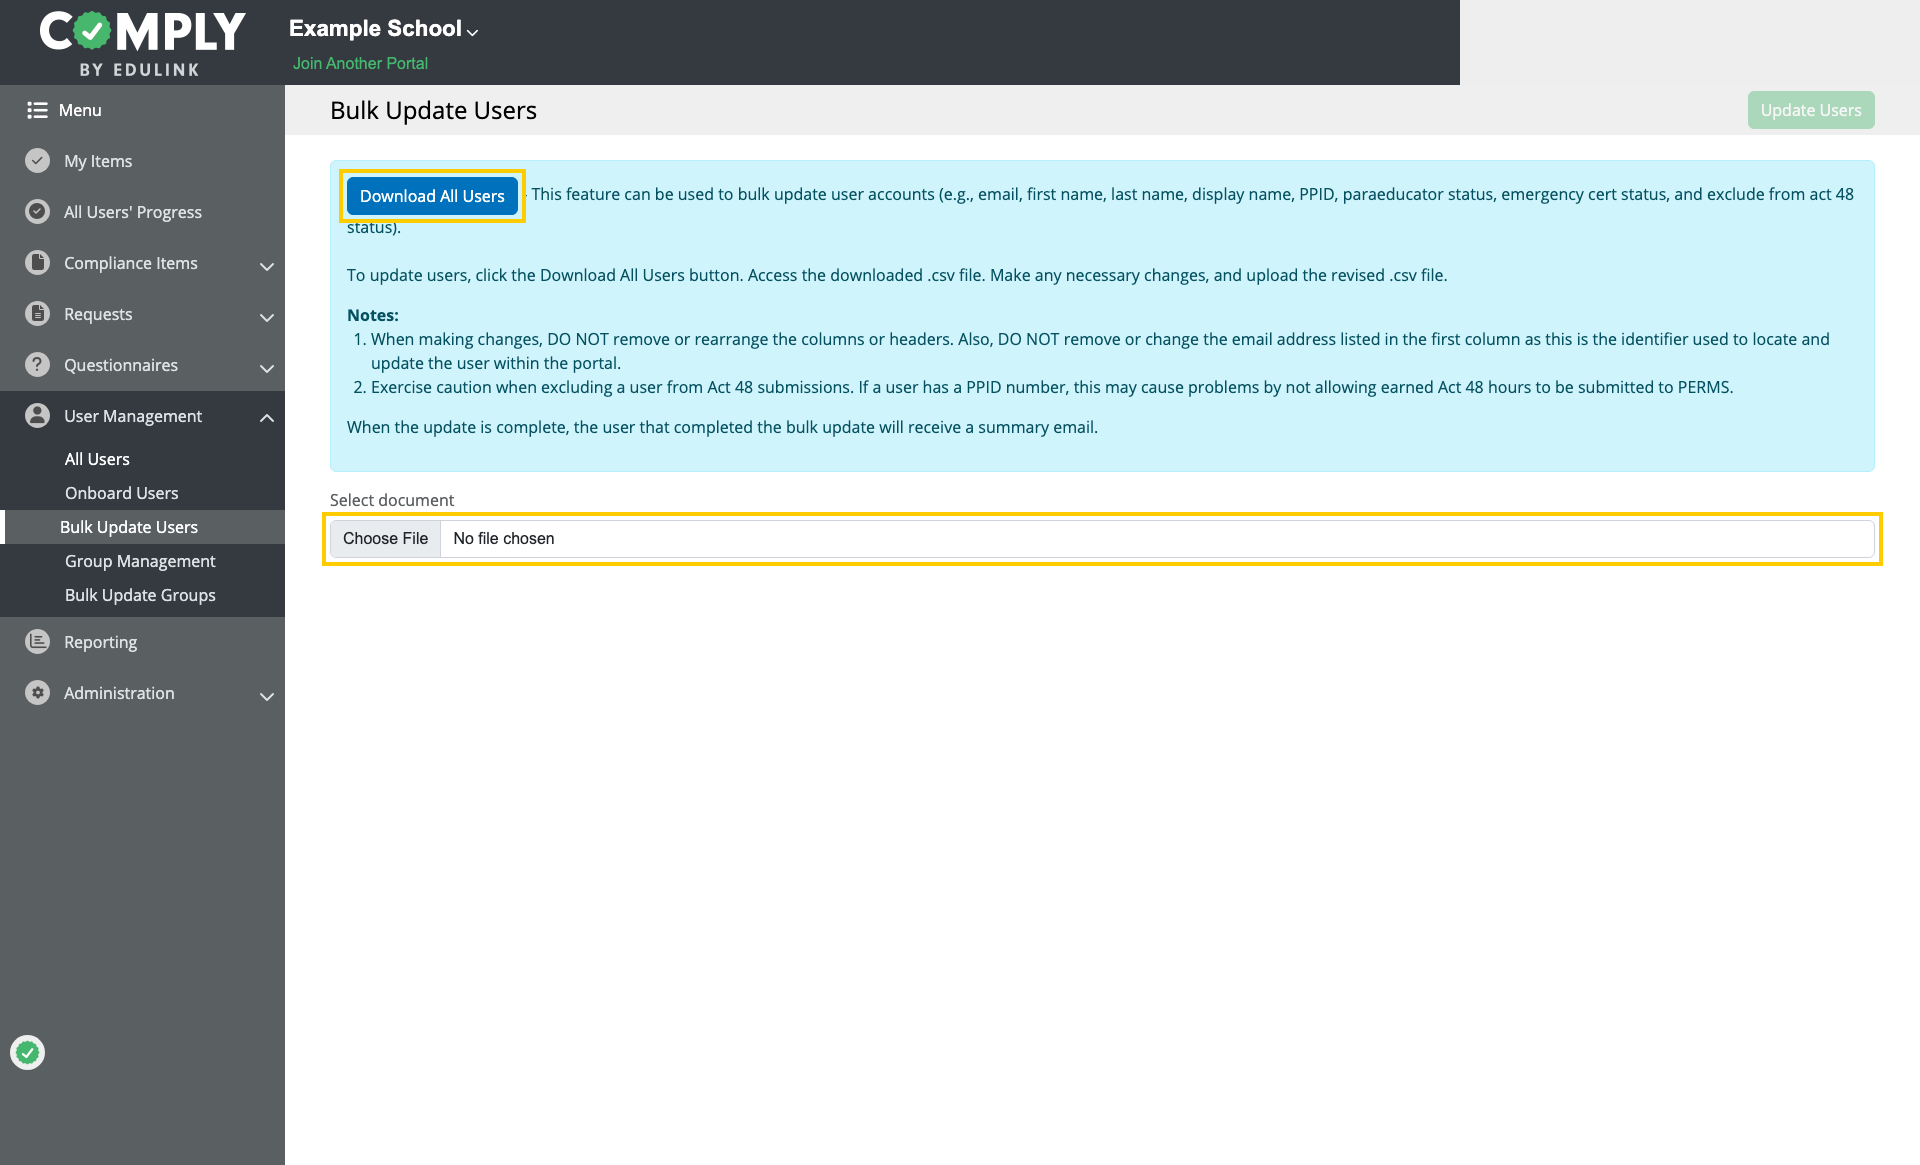Click the Questionnaires label
1920x1165 pixels.
tap(121, 365)
